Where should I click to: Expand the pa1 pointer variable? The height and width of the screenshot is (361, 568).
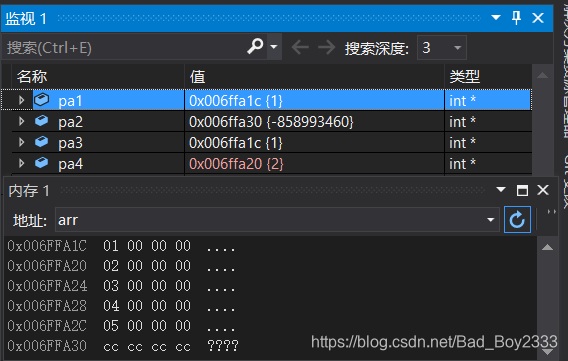21,100
